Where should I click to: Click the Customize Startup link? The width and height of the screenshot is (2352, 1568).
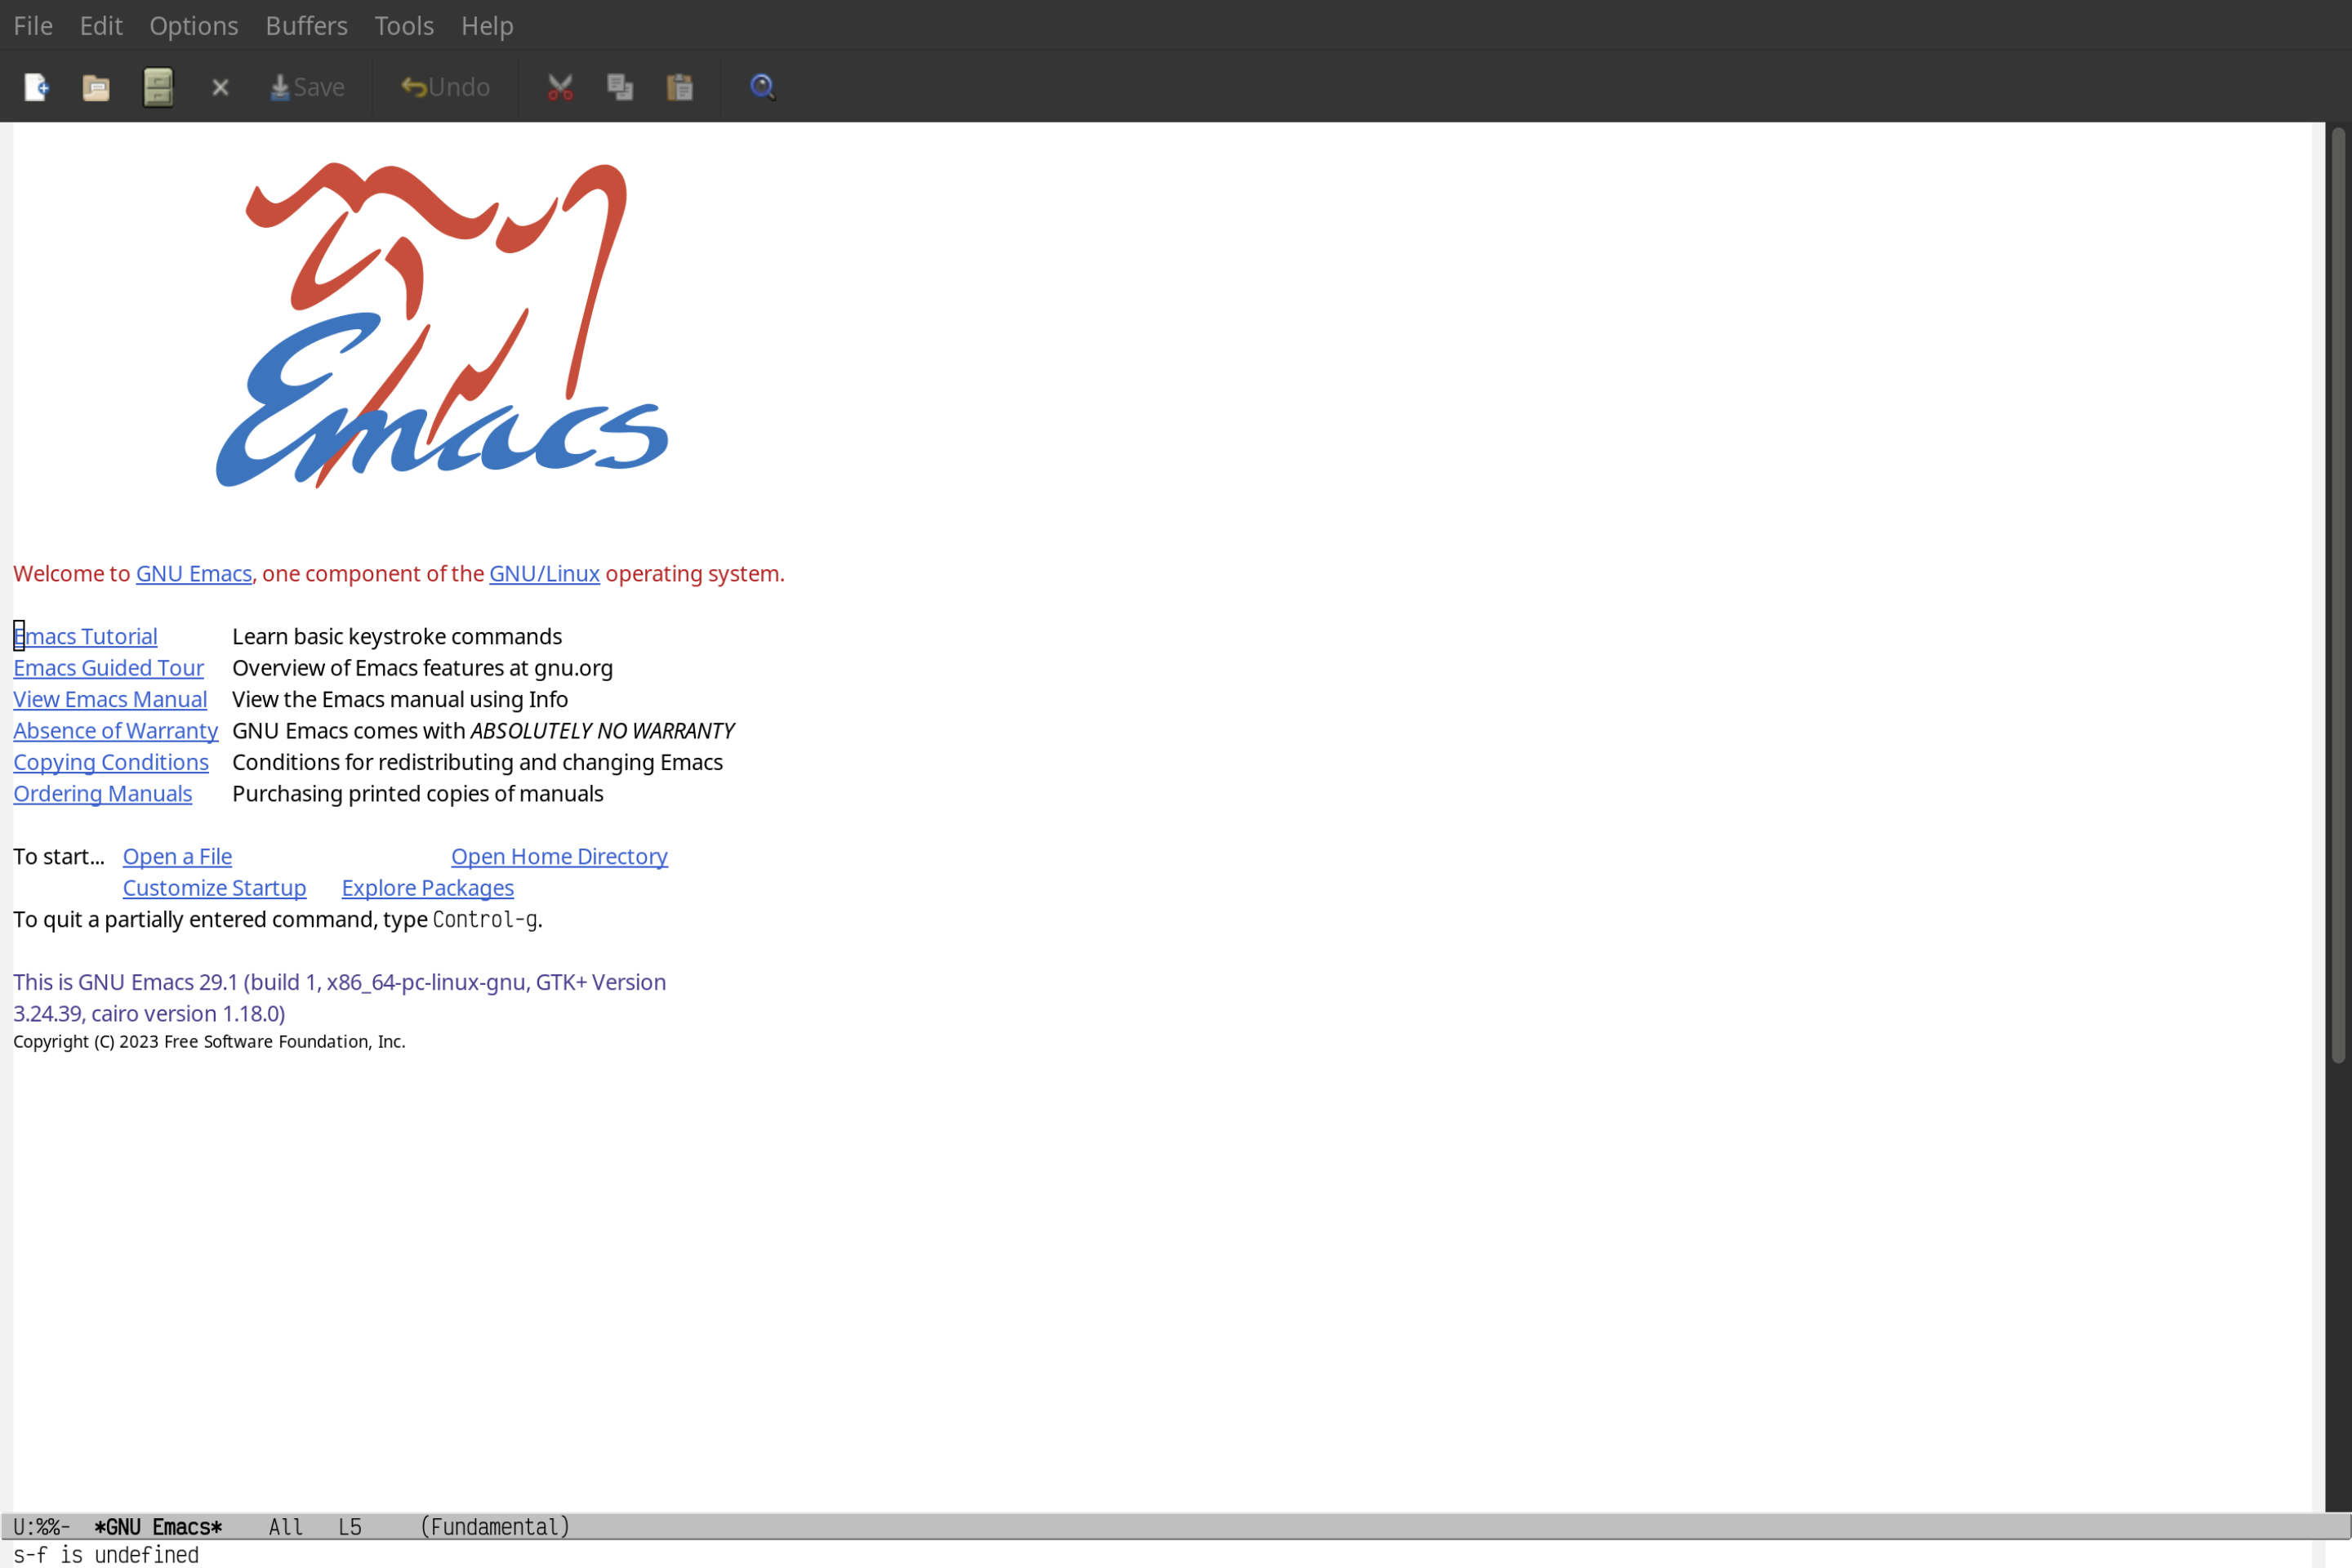(x=213, y=887)
